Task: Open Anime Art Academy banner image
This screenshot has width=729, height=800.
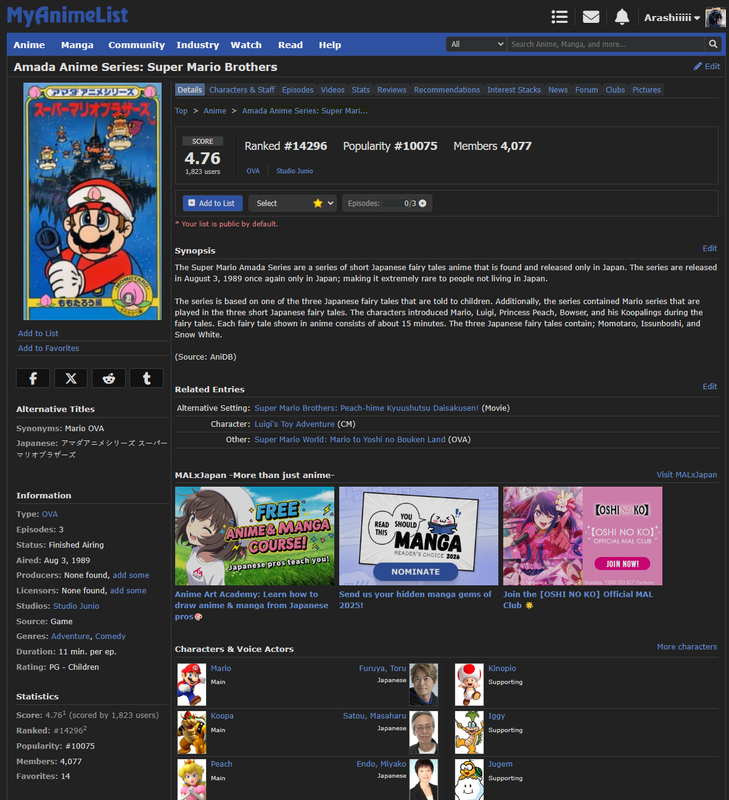Action: point(255,536)
